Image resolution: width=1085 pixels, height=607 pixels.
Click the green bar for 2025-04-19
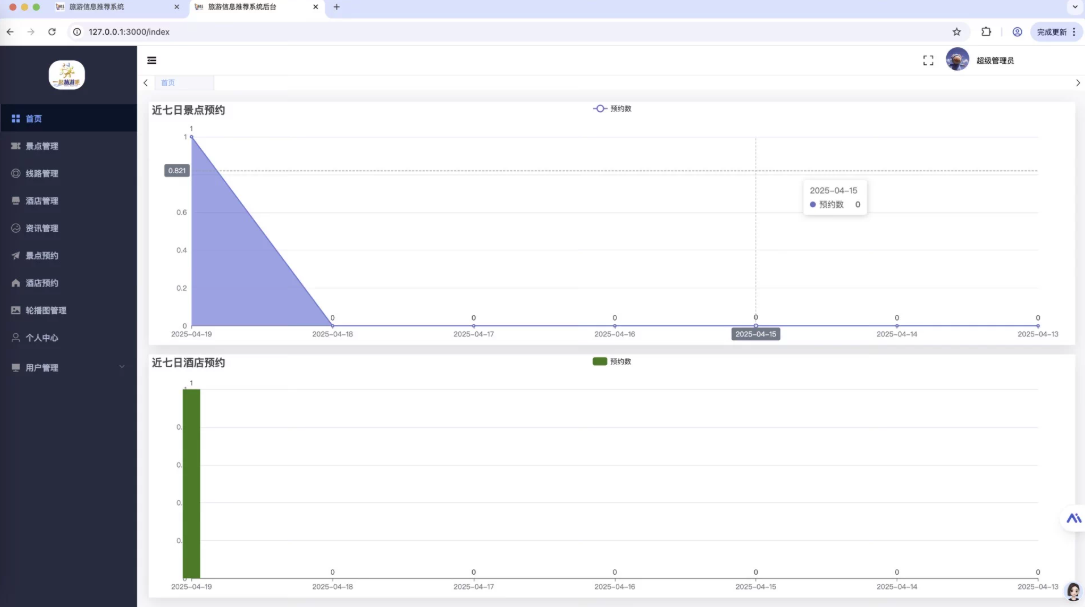pyautogui.click(x=192, y=483)
